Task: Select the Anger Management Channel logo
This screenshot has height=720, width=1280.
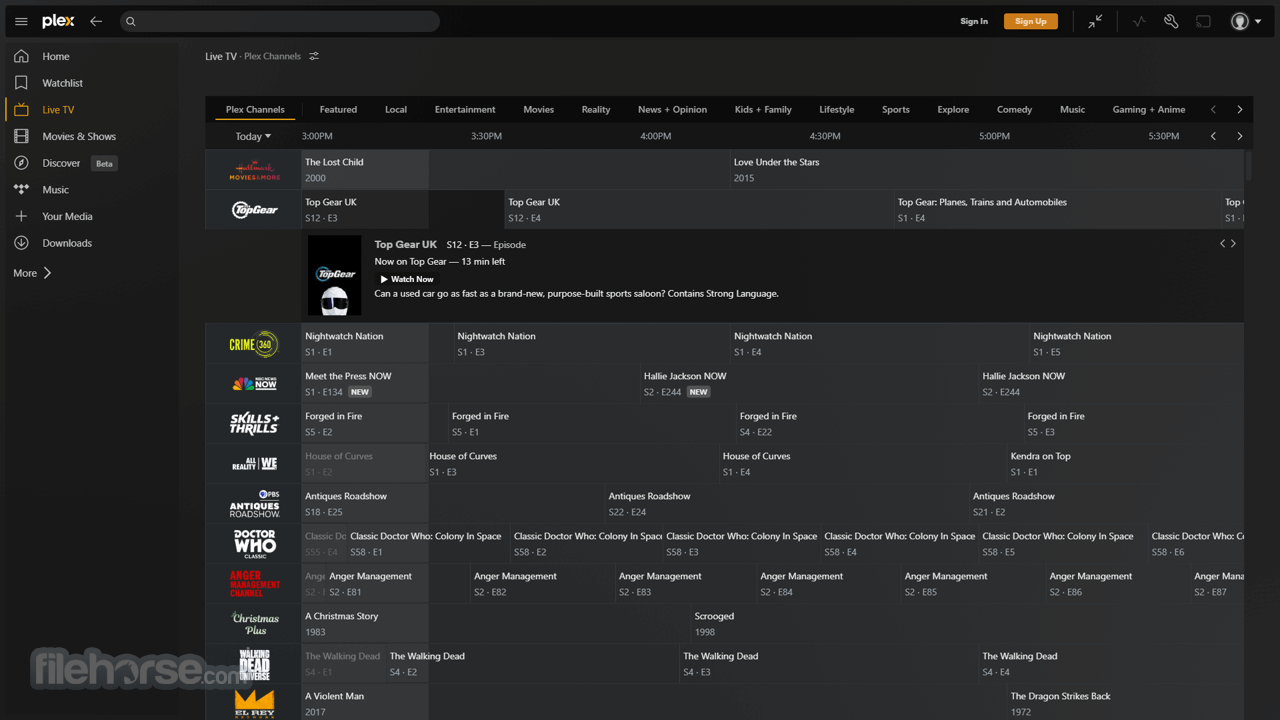Action: (254, 584)
